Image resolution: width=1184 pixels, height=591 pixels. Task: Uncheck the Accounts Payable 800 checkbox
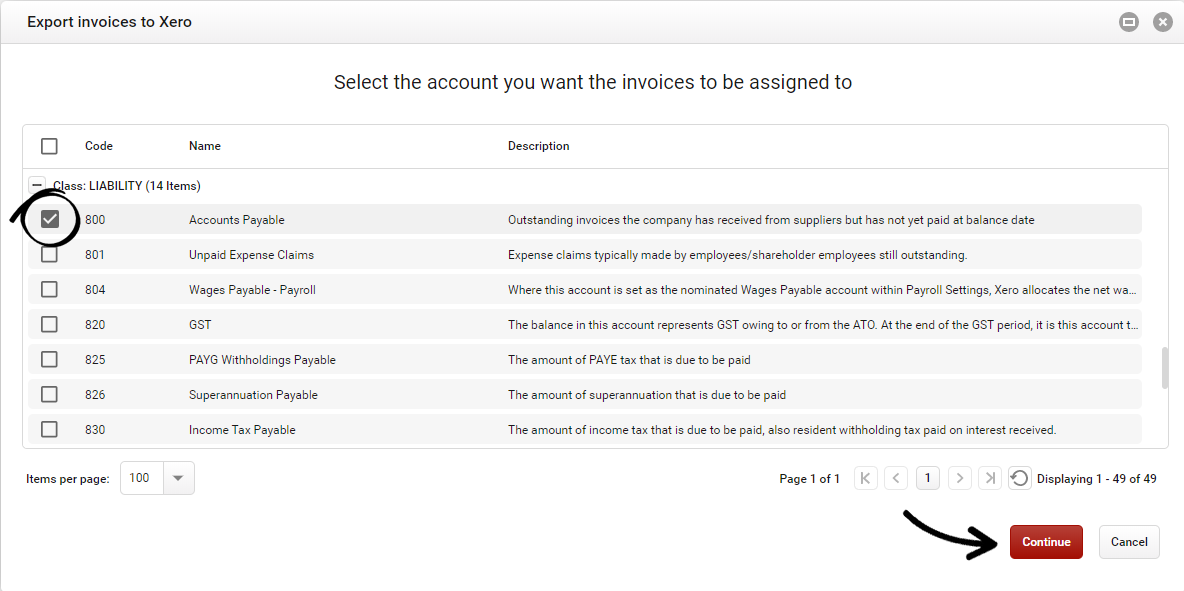point(49,220)
